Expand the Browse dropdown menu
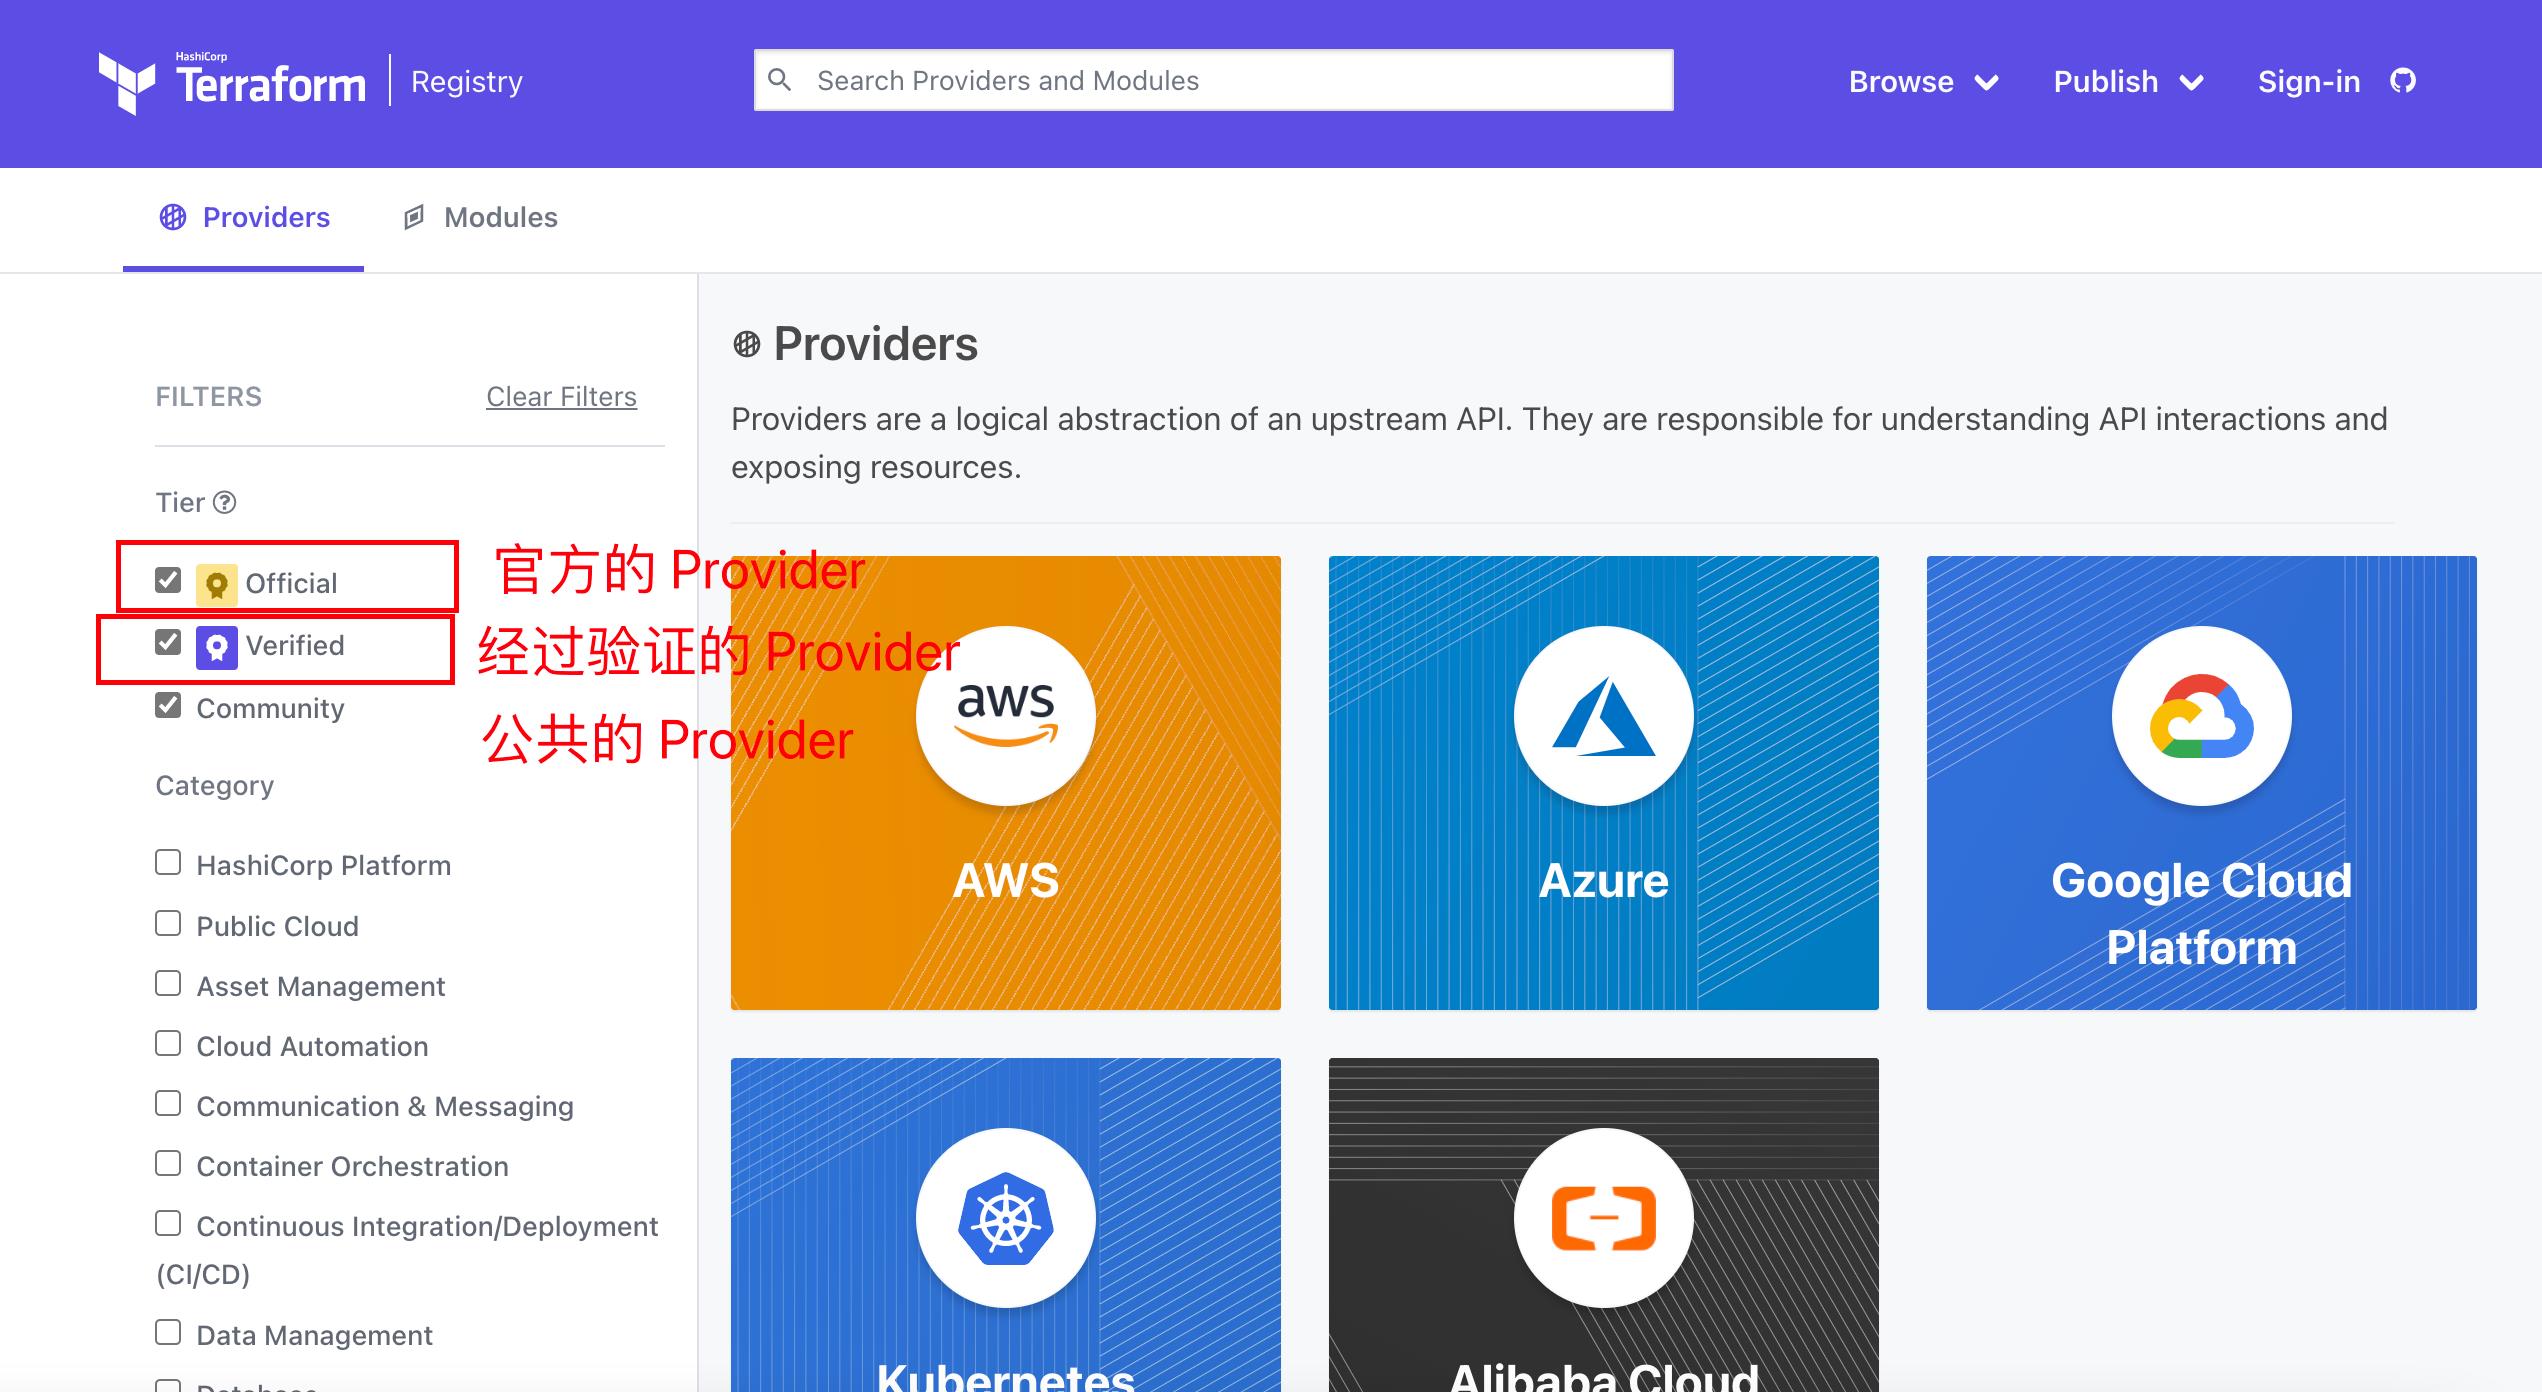 pyautogui.click(x=1920, y=81)
